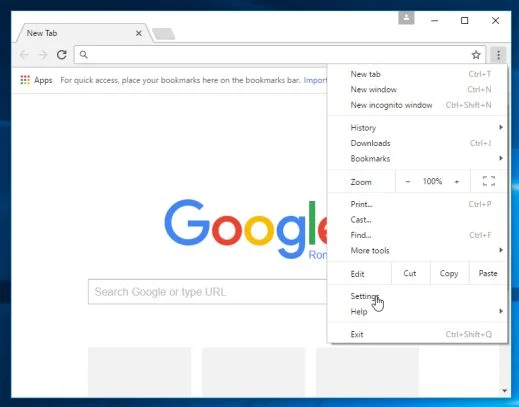This screenshot has height=407, width=519.
Task: Maximize the Chrome window
Action: click(464, 21)
